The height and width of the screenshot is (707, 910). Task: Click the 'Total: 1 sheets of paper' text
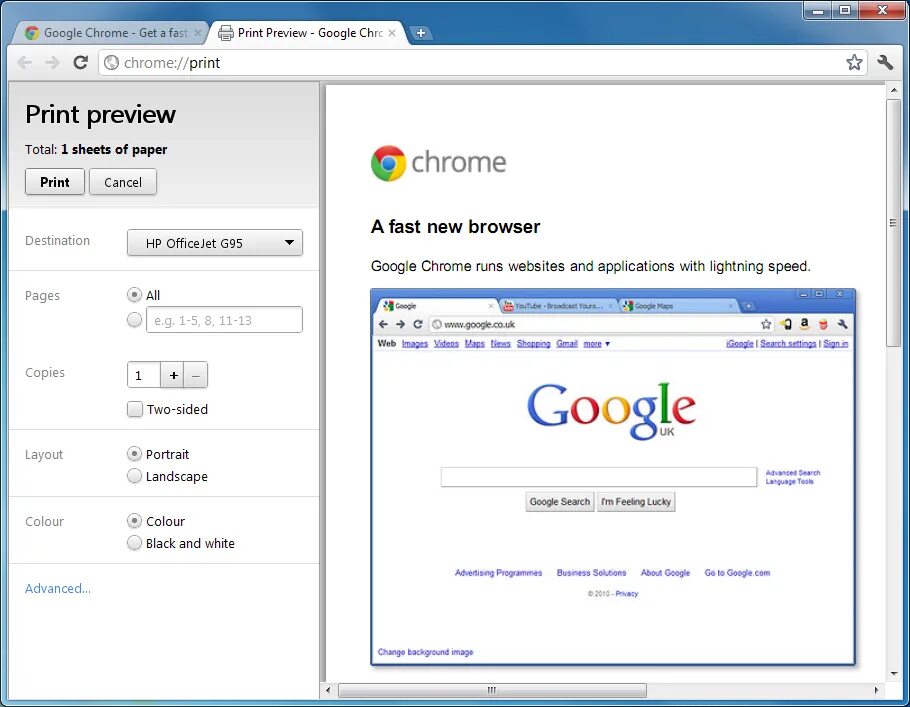coord(96,149)
